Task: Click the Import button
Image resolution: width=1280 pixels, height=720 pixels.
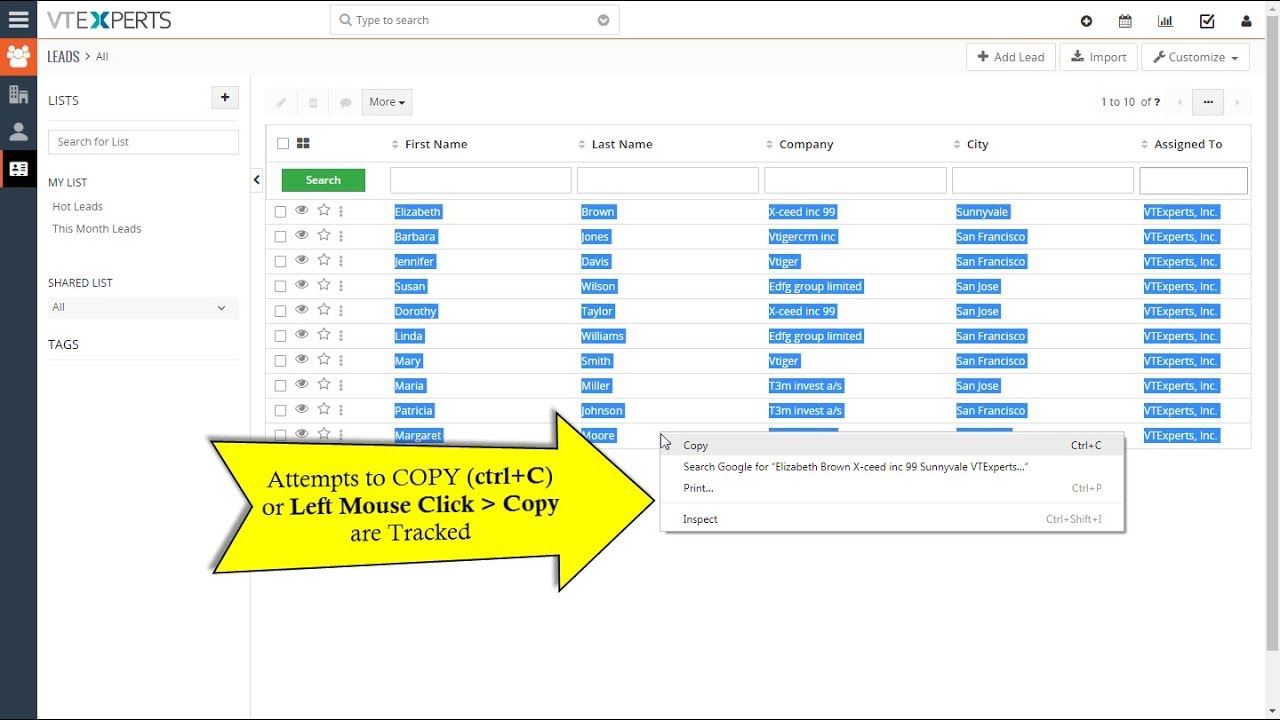Action: coord(1099,57)
